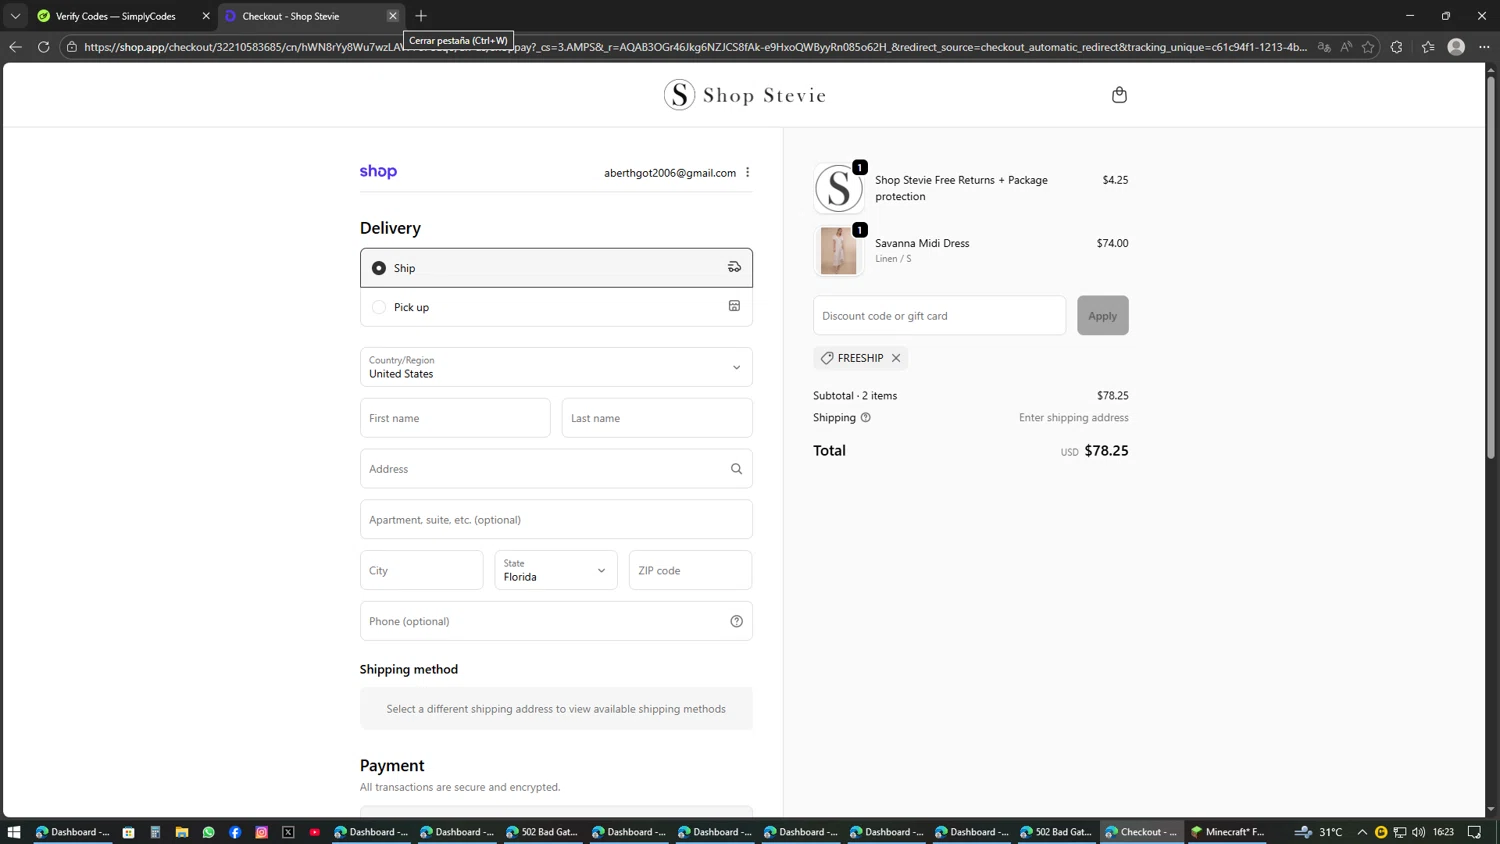Click the aberthgot2006@gmail.com email text
Image resolution: width=1500 pixels, height=844 pixels.
[670, 173]
